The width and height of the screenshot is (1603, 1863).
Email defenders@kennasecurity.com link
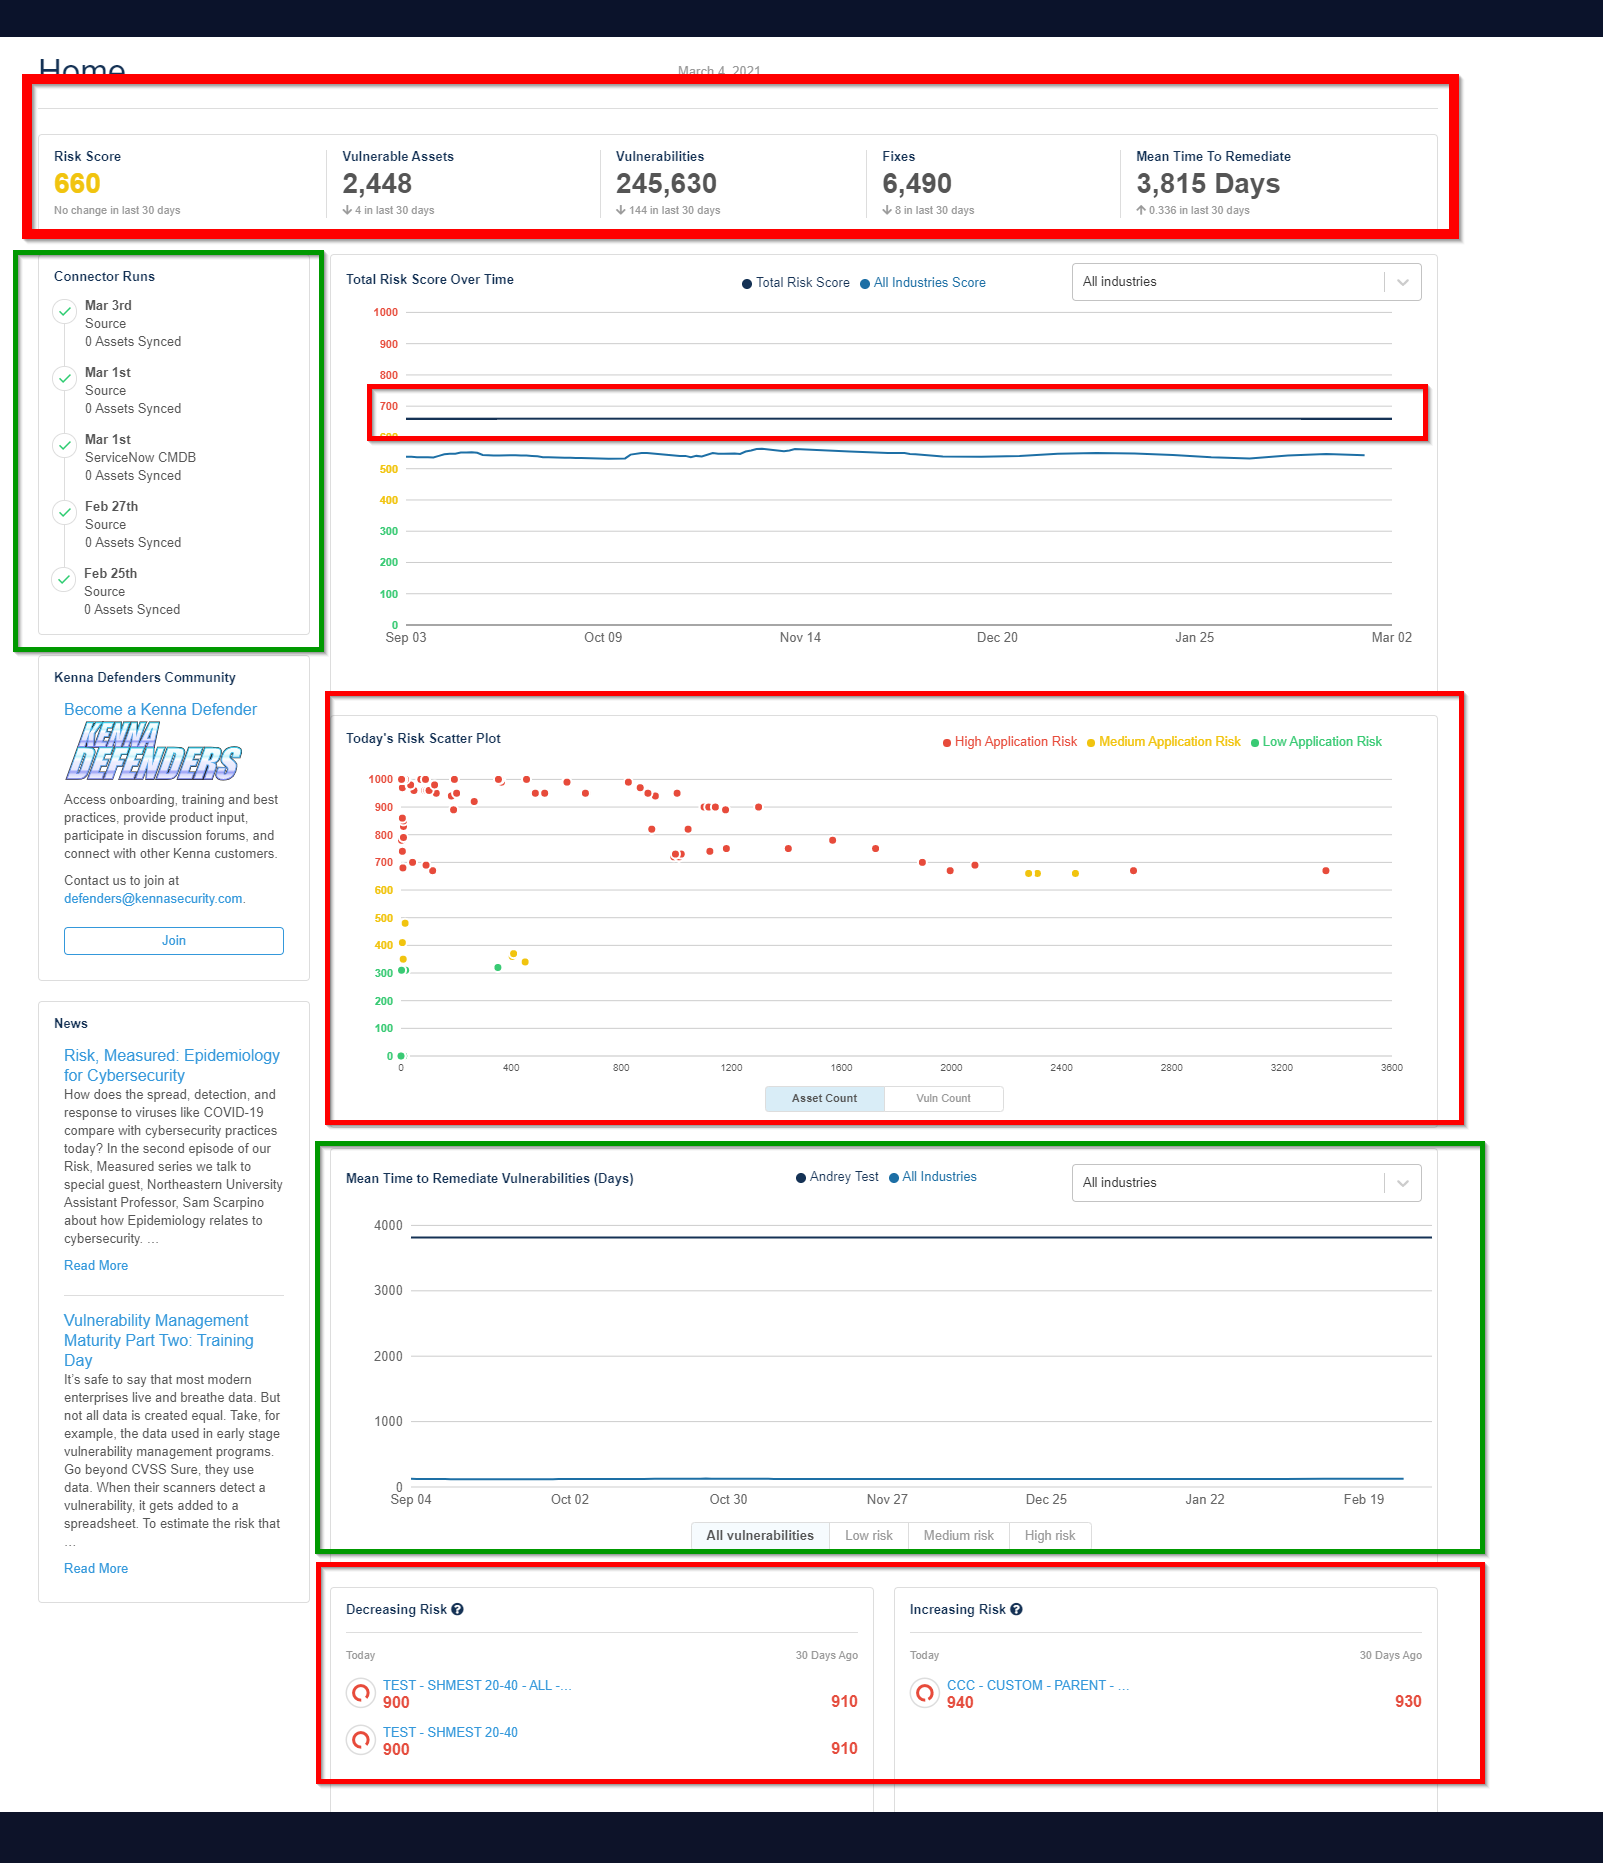[x=153, y=899]
